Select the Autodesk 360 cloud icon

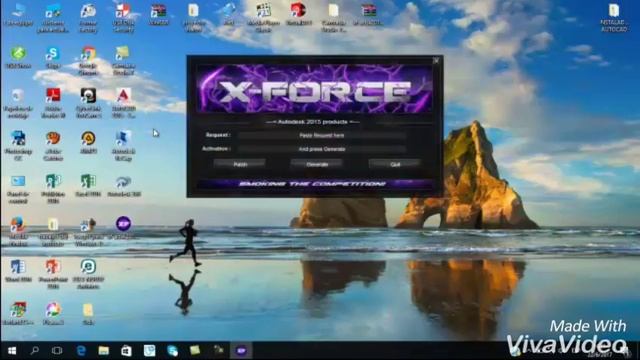click(123, 185)
